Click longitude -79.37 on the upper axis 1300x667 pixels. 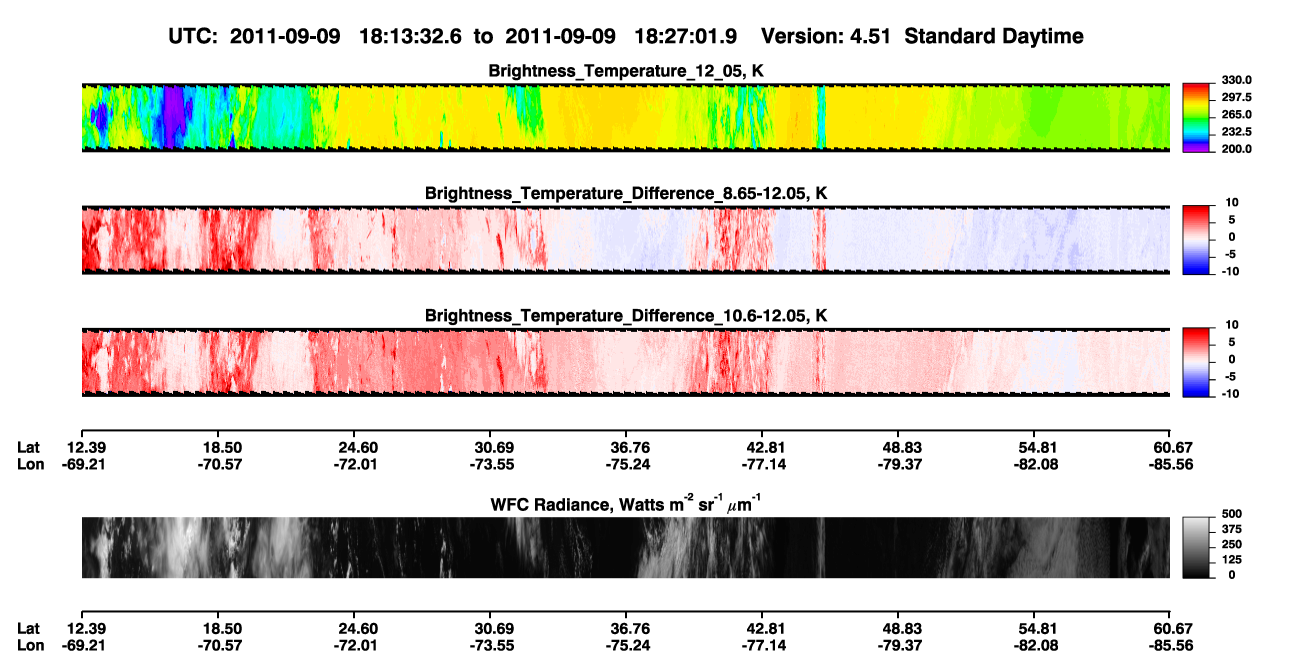click(899, 464)
